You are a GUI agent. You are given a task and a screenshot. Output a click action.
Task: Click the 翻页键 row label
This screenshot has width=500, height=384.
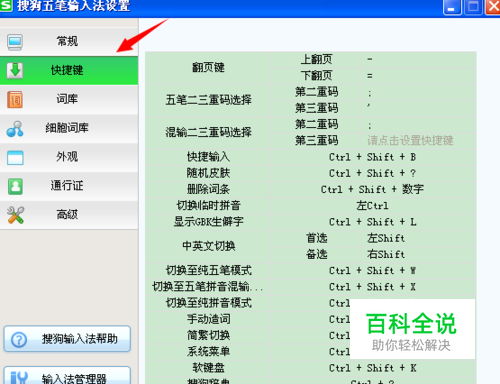(208, 68)
